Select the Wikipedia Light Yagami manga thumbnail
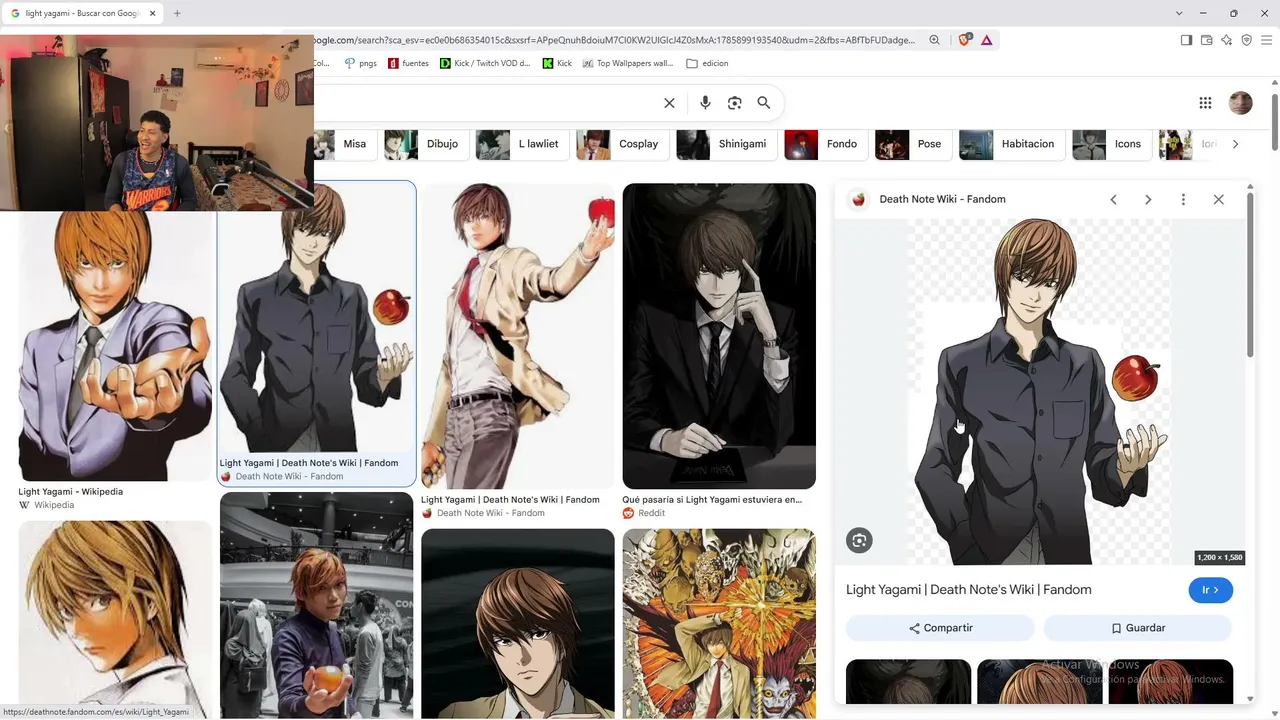 [115, 345]
